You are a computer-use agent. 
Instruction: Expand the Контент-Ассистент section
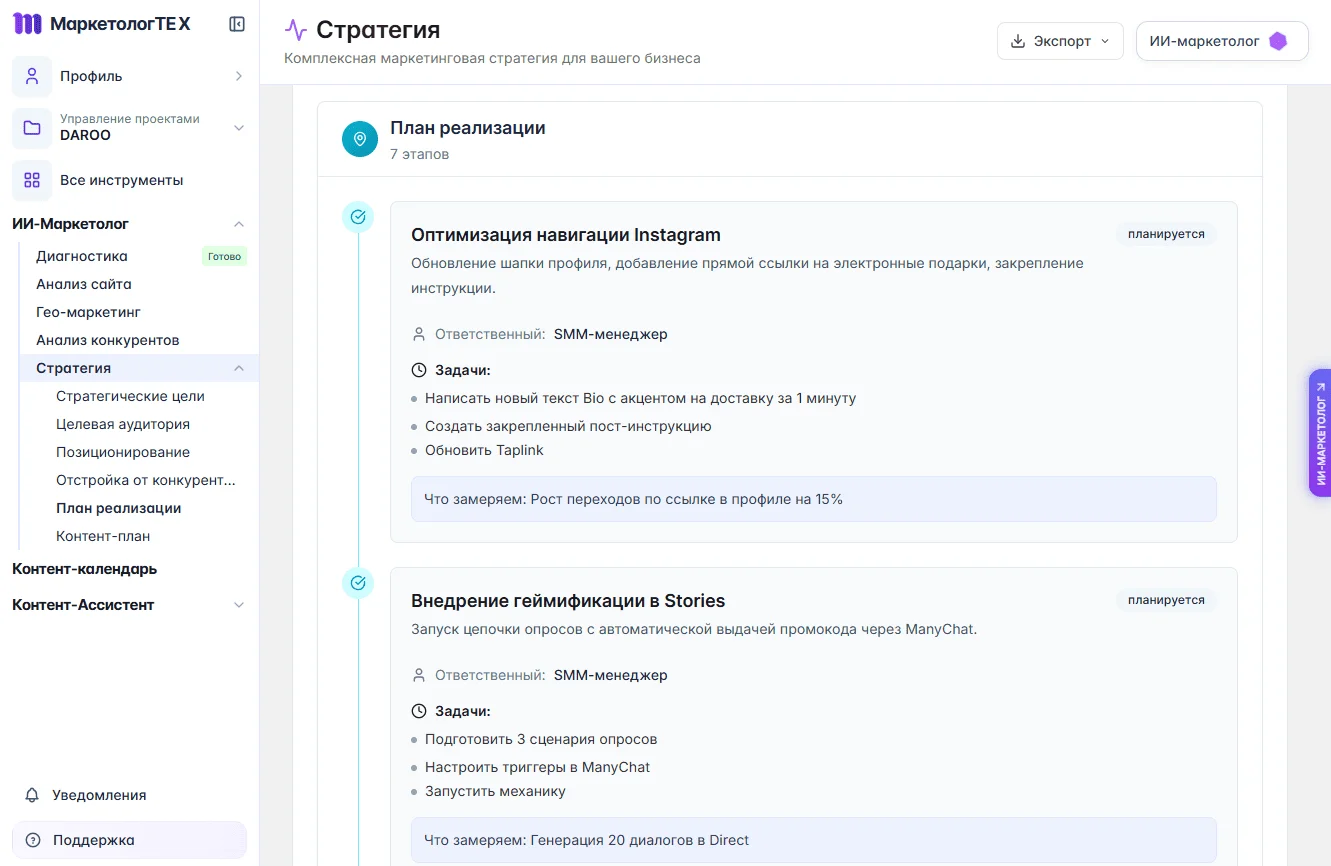point(238,605)
